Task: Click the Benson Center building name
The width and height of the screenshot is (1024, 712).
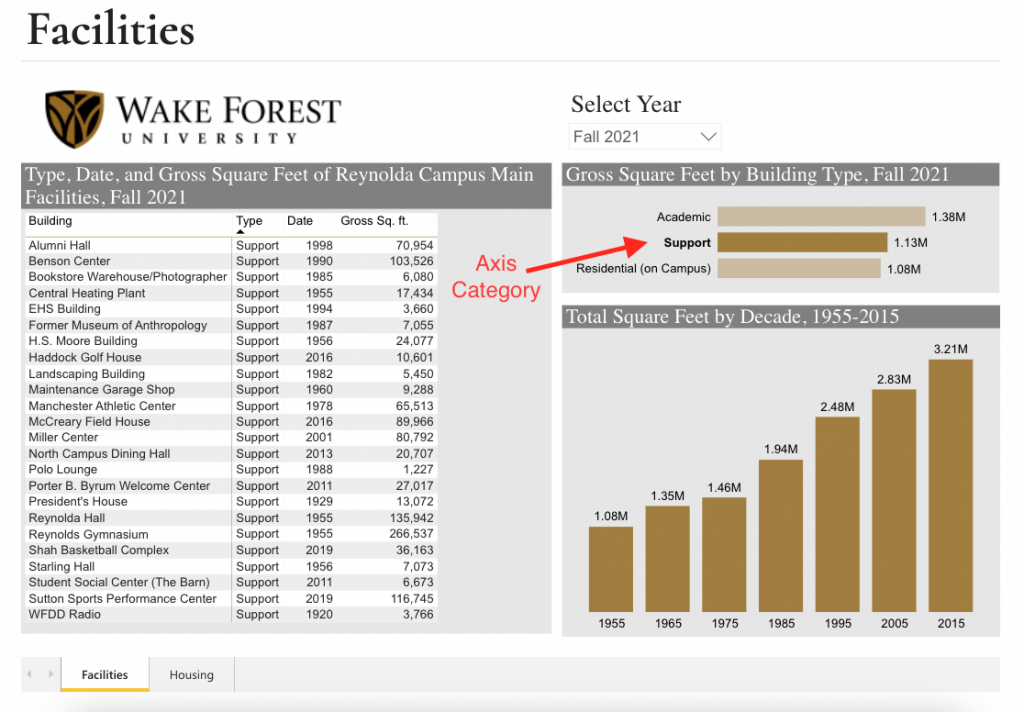Action: point(69,261)
